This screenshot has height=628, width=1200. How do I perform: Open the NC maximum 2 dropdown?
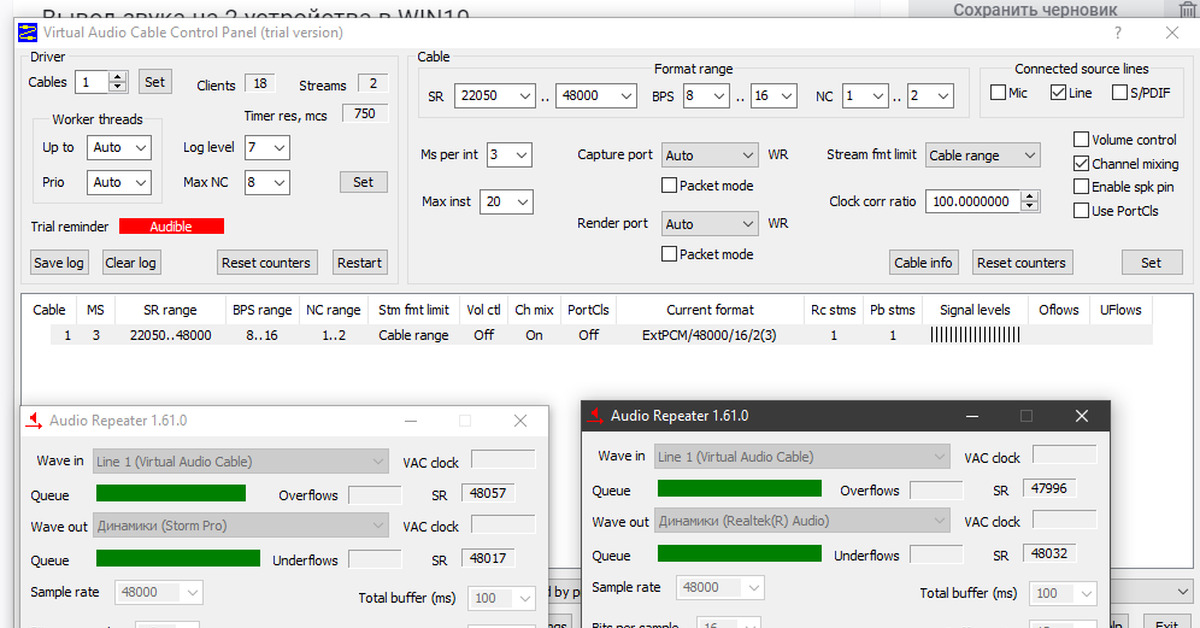930,96
